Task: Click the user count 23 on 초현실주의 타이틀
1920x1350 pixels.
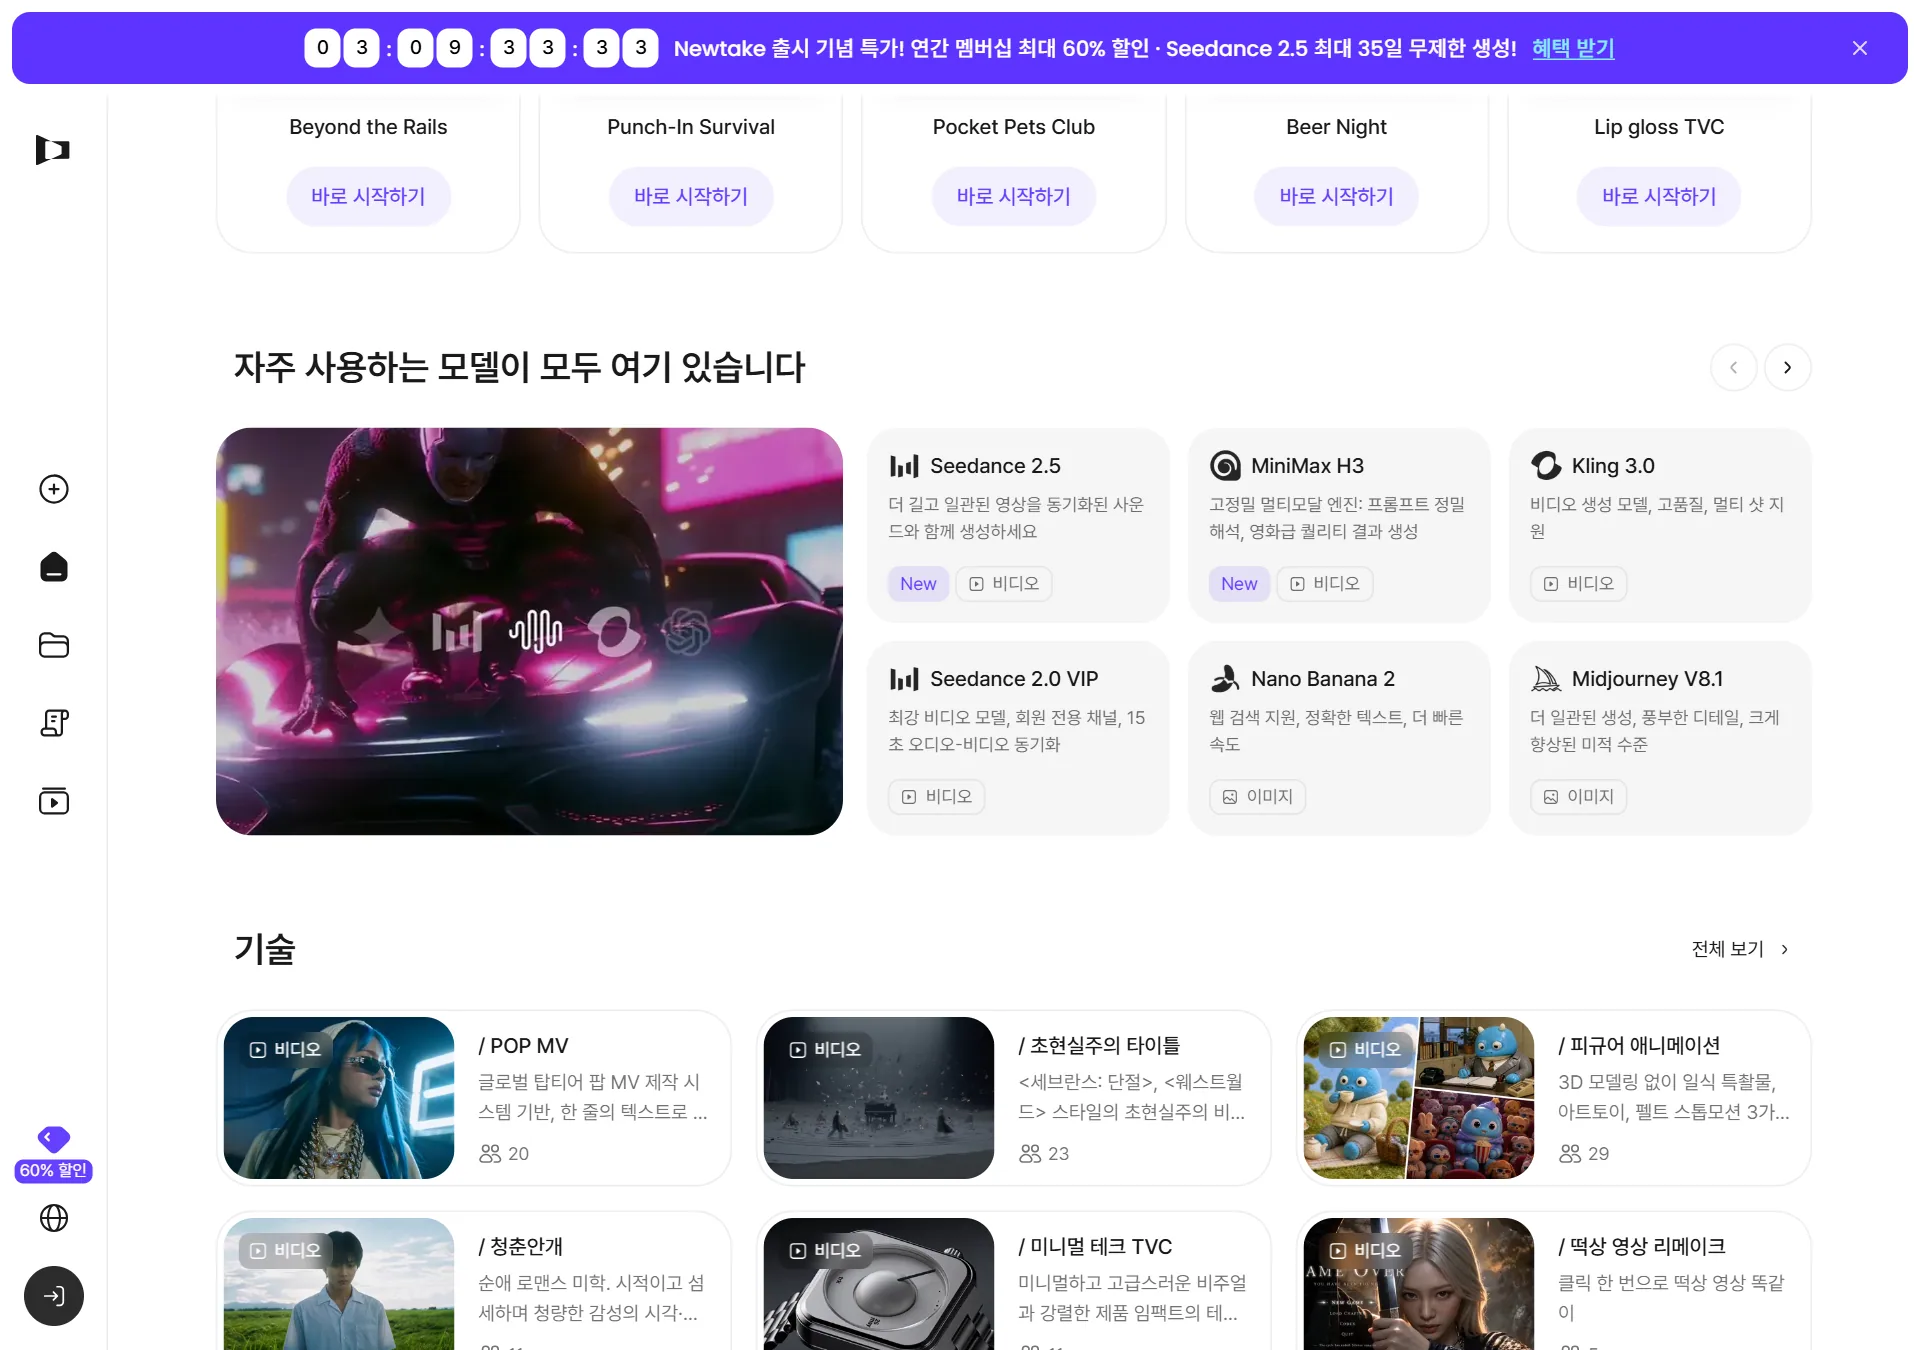Action: click(x=1044, y=1154)
